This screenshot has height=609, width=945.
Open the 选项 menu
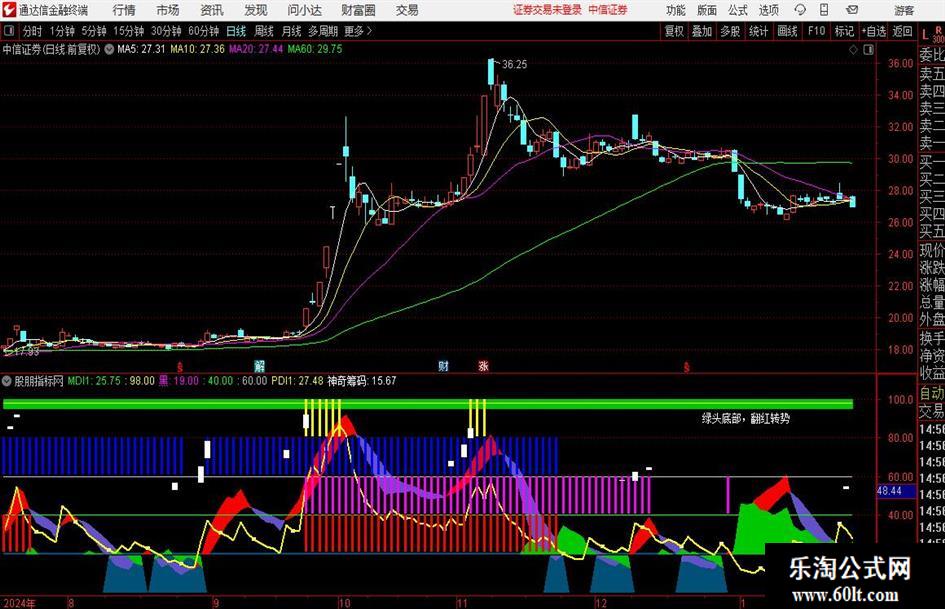(768, 10)
